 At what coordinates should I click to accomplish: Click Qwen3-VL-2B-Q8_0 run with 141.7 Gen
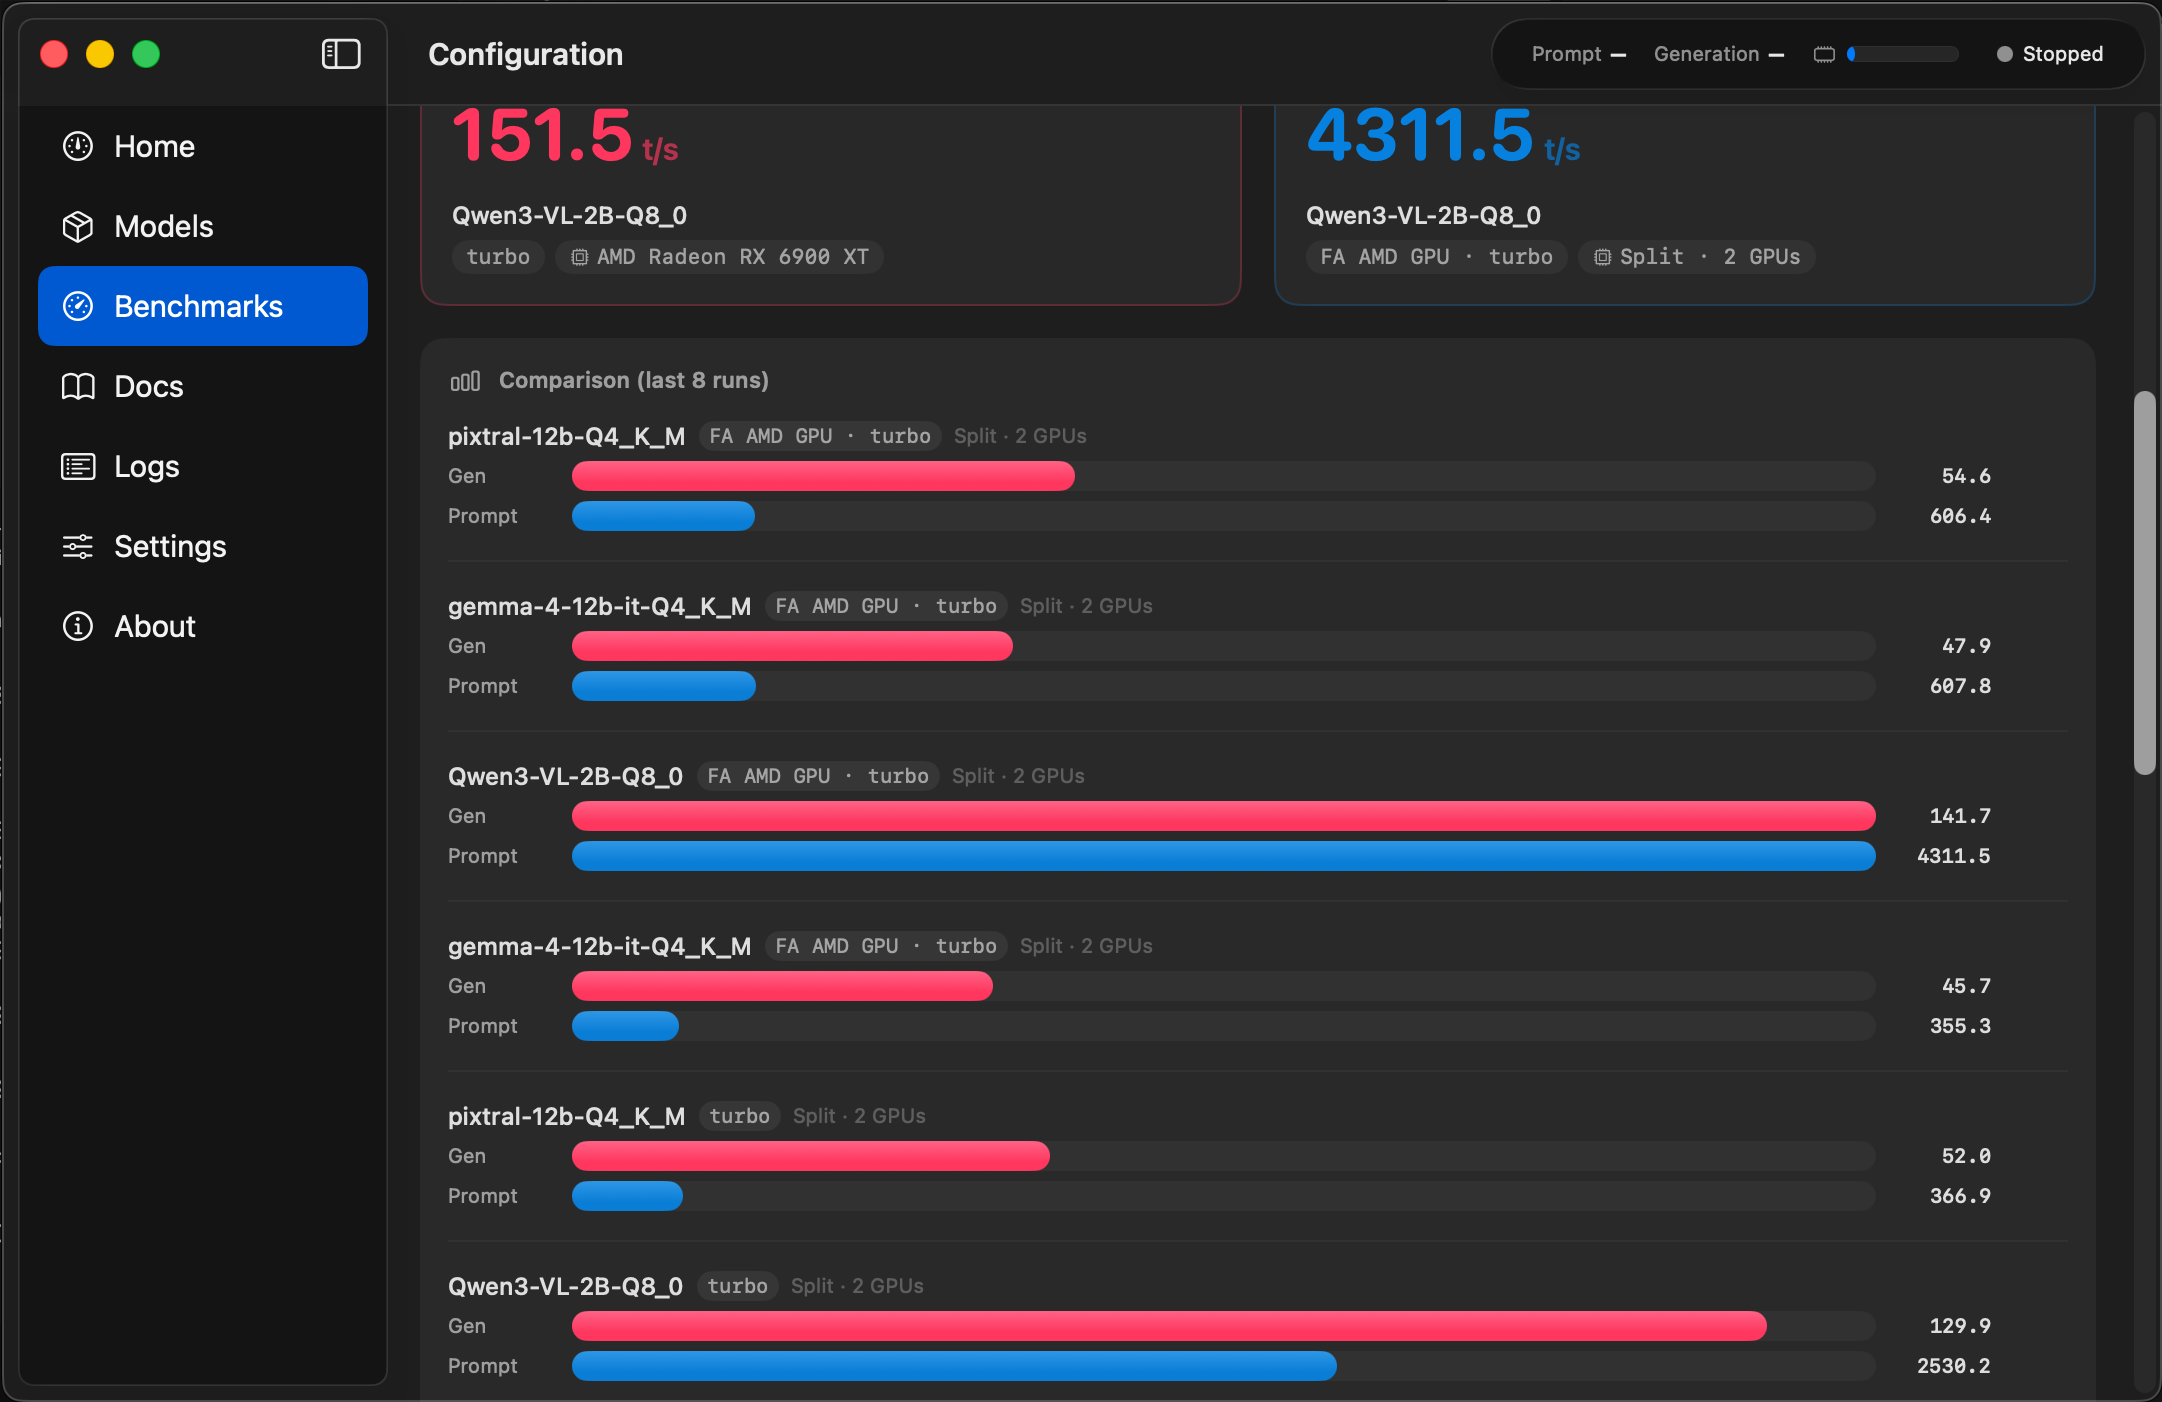point(565,776)
